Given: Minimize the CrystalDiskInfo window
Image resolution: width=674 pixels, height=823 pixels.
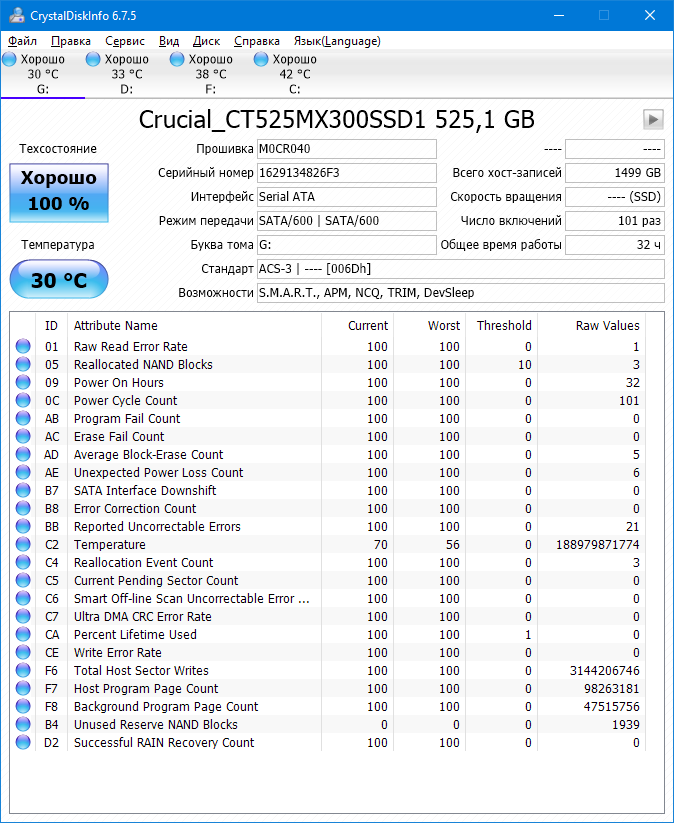Looking at the screenshot, I should coord(559,15).
